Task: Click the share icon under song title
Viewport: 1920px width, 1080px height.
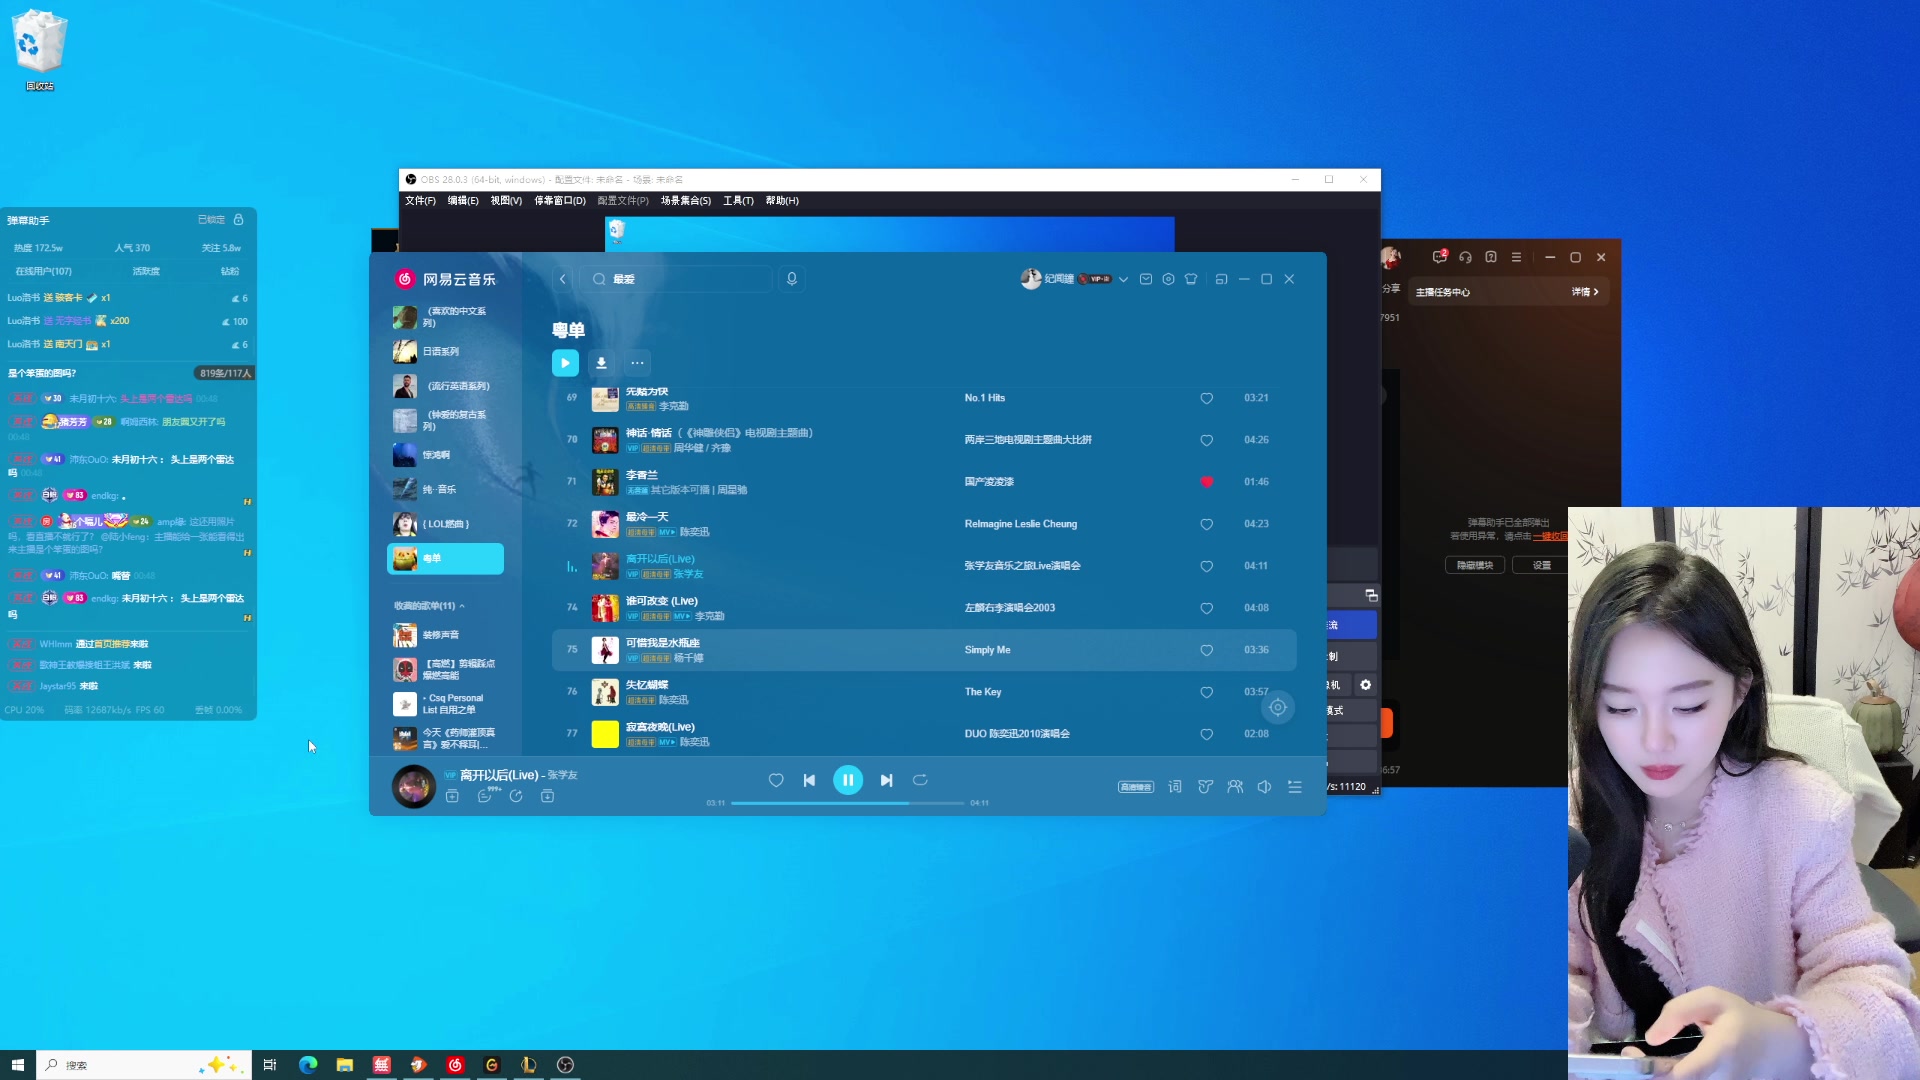Action: (x=516, y=796)
